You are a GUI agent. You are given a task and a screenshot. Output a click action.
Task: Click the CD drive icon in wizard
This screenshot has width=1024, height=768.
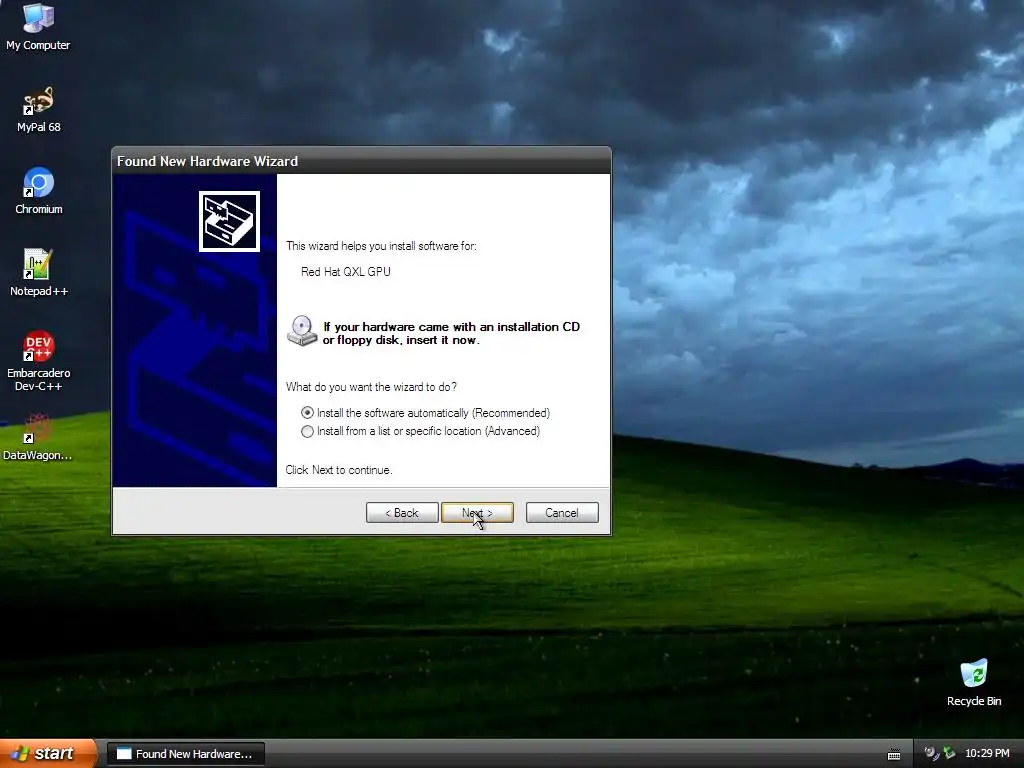coord(302,330)
